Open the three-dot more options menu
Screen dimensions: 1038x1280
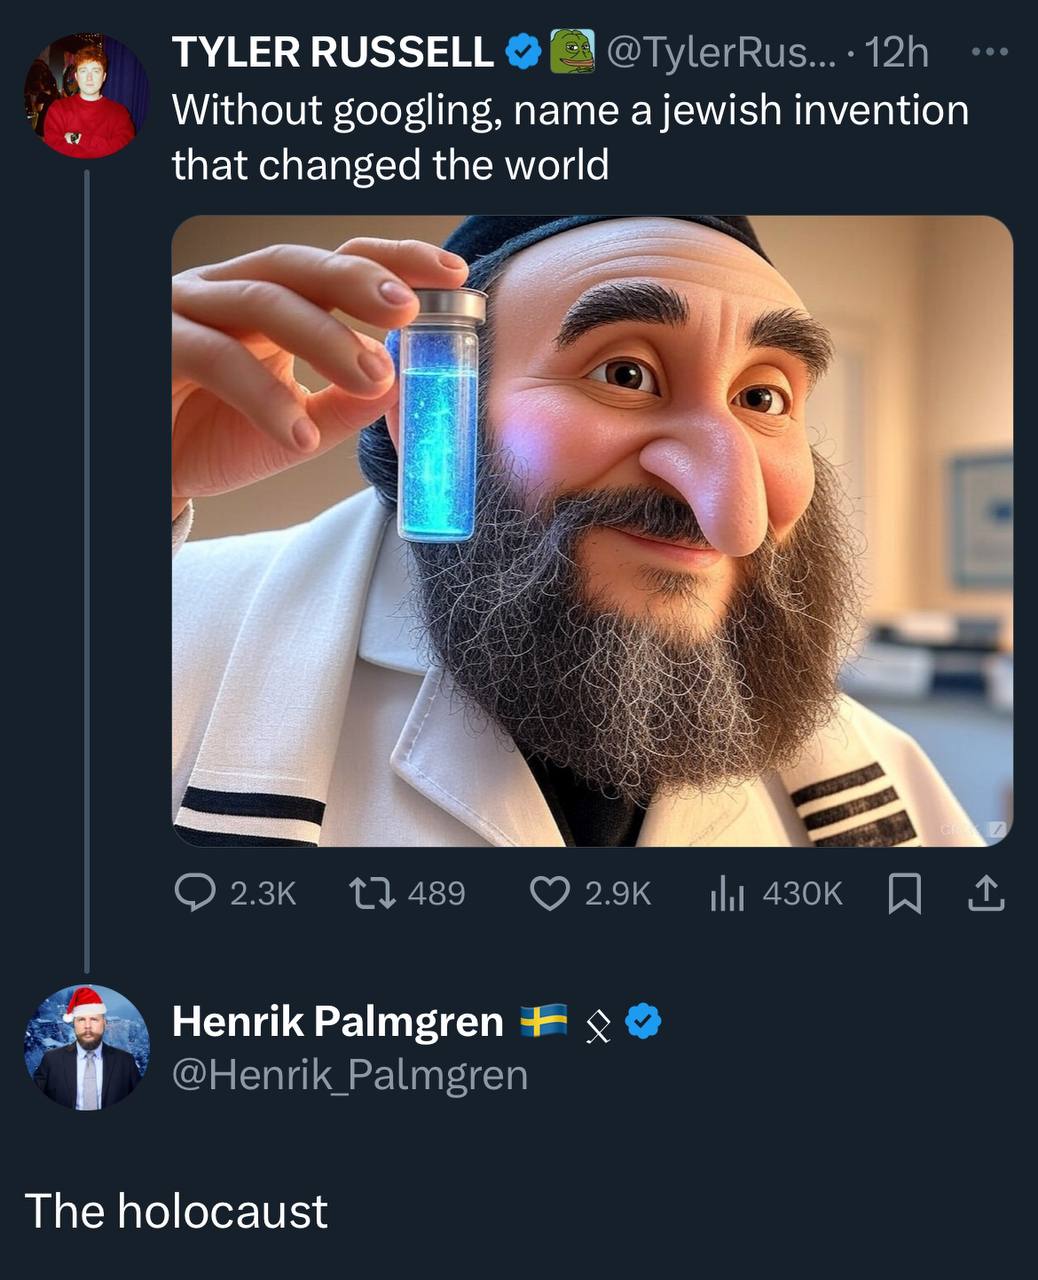(x=990, y=52)
